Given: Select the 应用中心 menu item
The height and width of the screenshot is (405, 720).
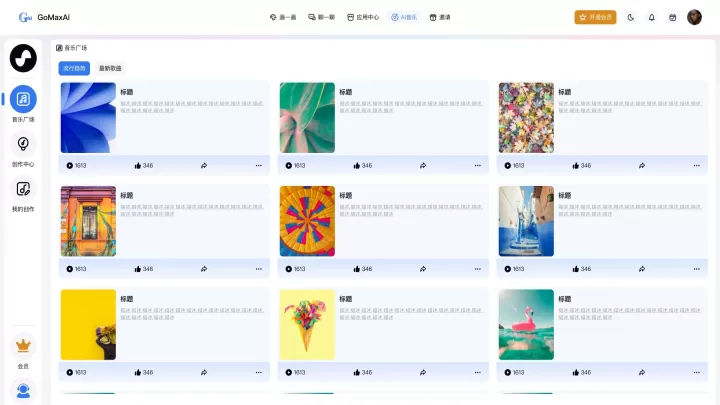Looking at the screenshot, I should click(362, 17).
